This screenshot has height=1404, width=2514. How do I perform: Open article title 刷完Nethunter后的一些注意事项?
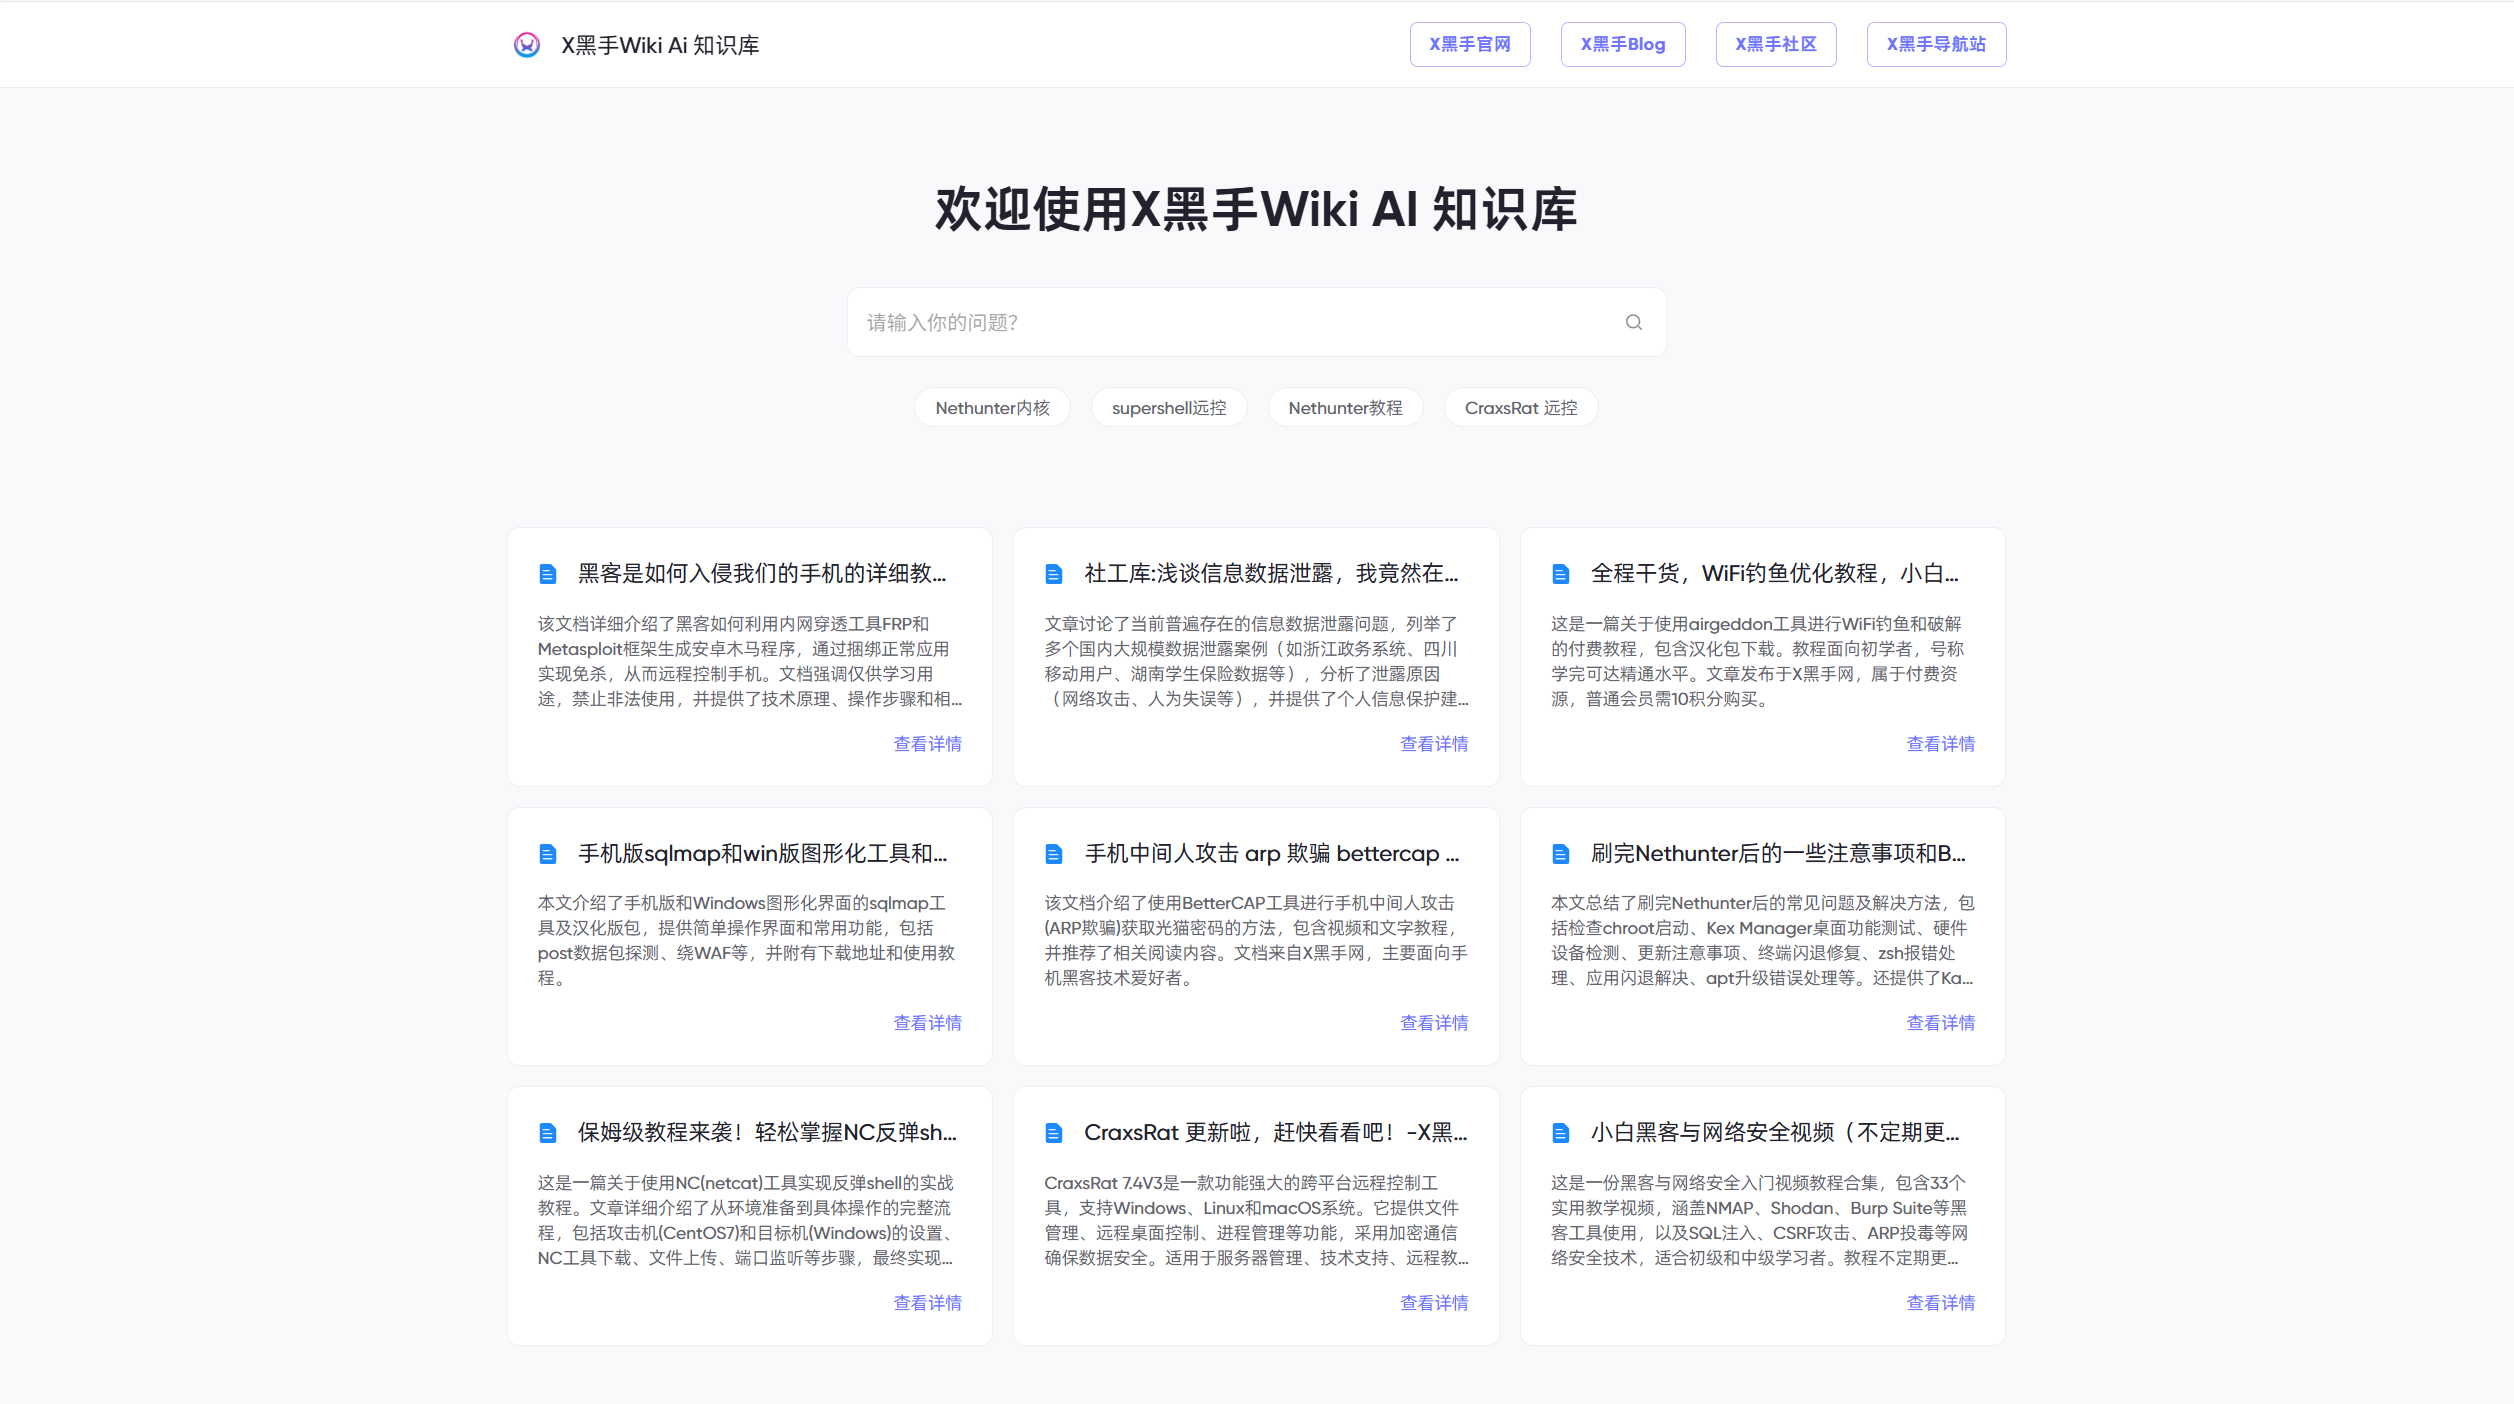point(1778,853)
